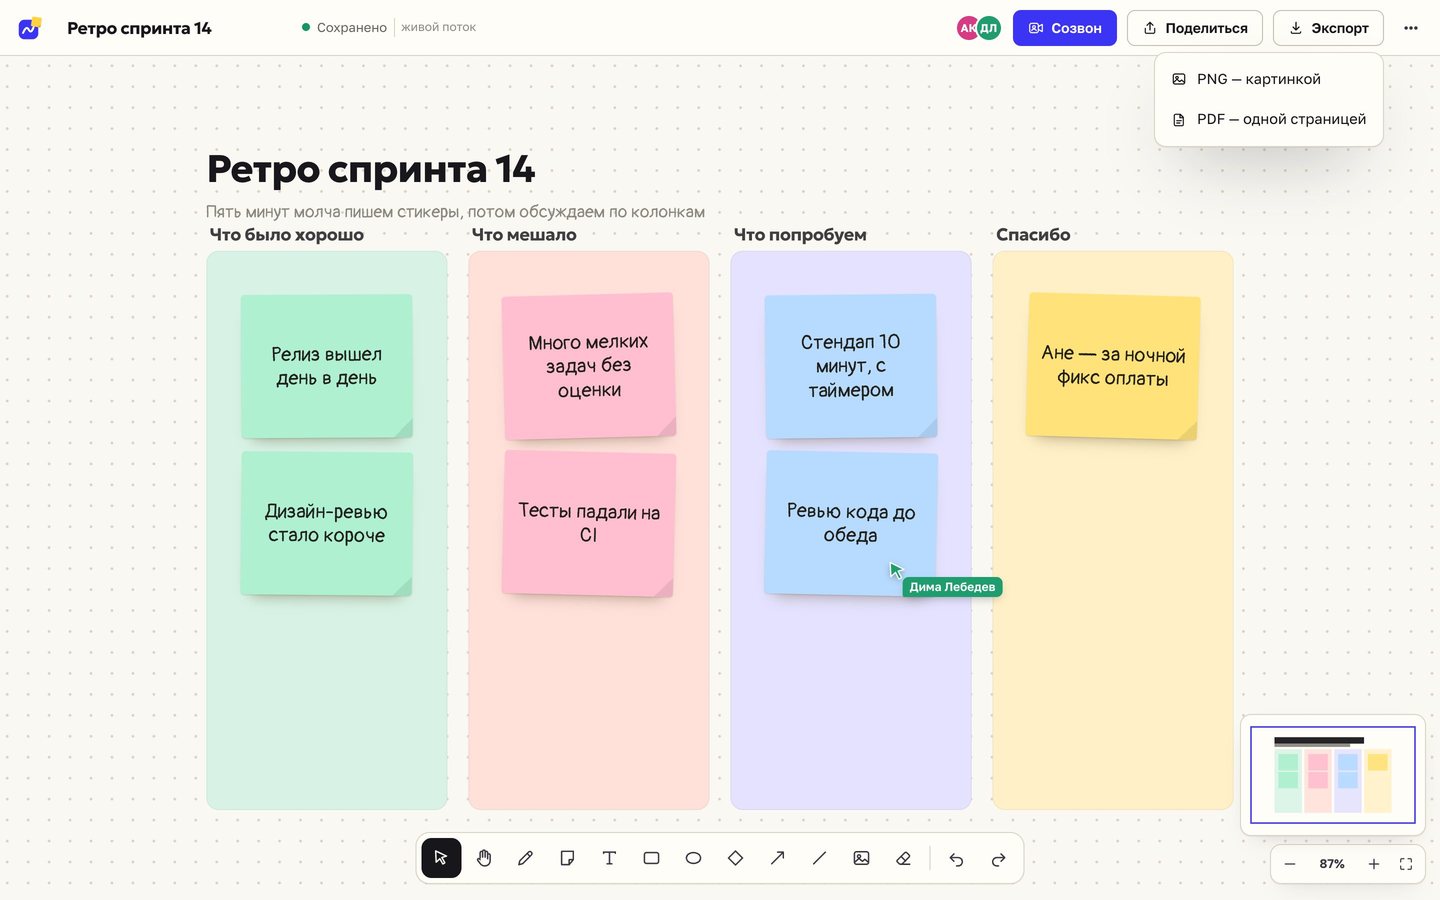The image size is (1440, 900).
Task: Export as PNG — картинкой
Action: point(1269,79)
